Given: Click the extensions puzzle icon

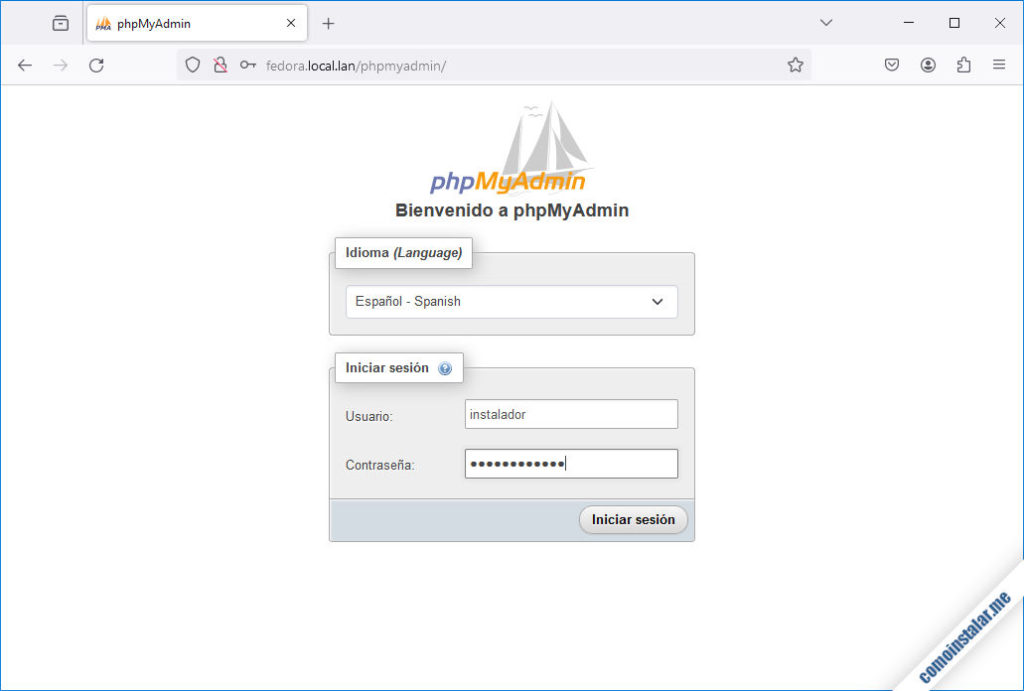Looking at the screenshot, I should pos(963,65).
